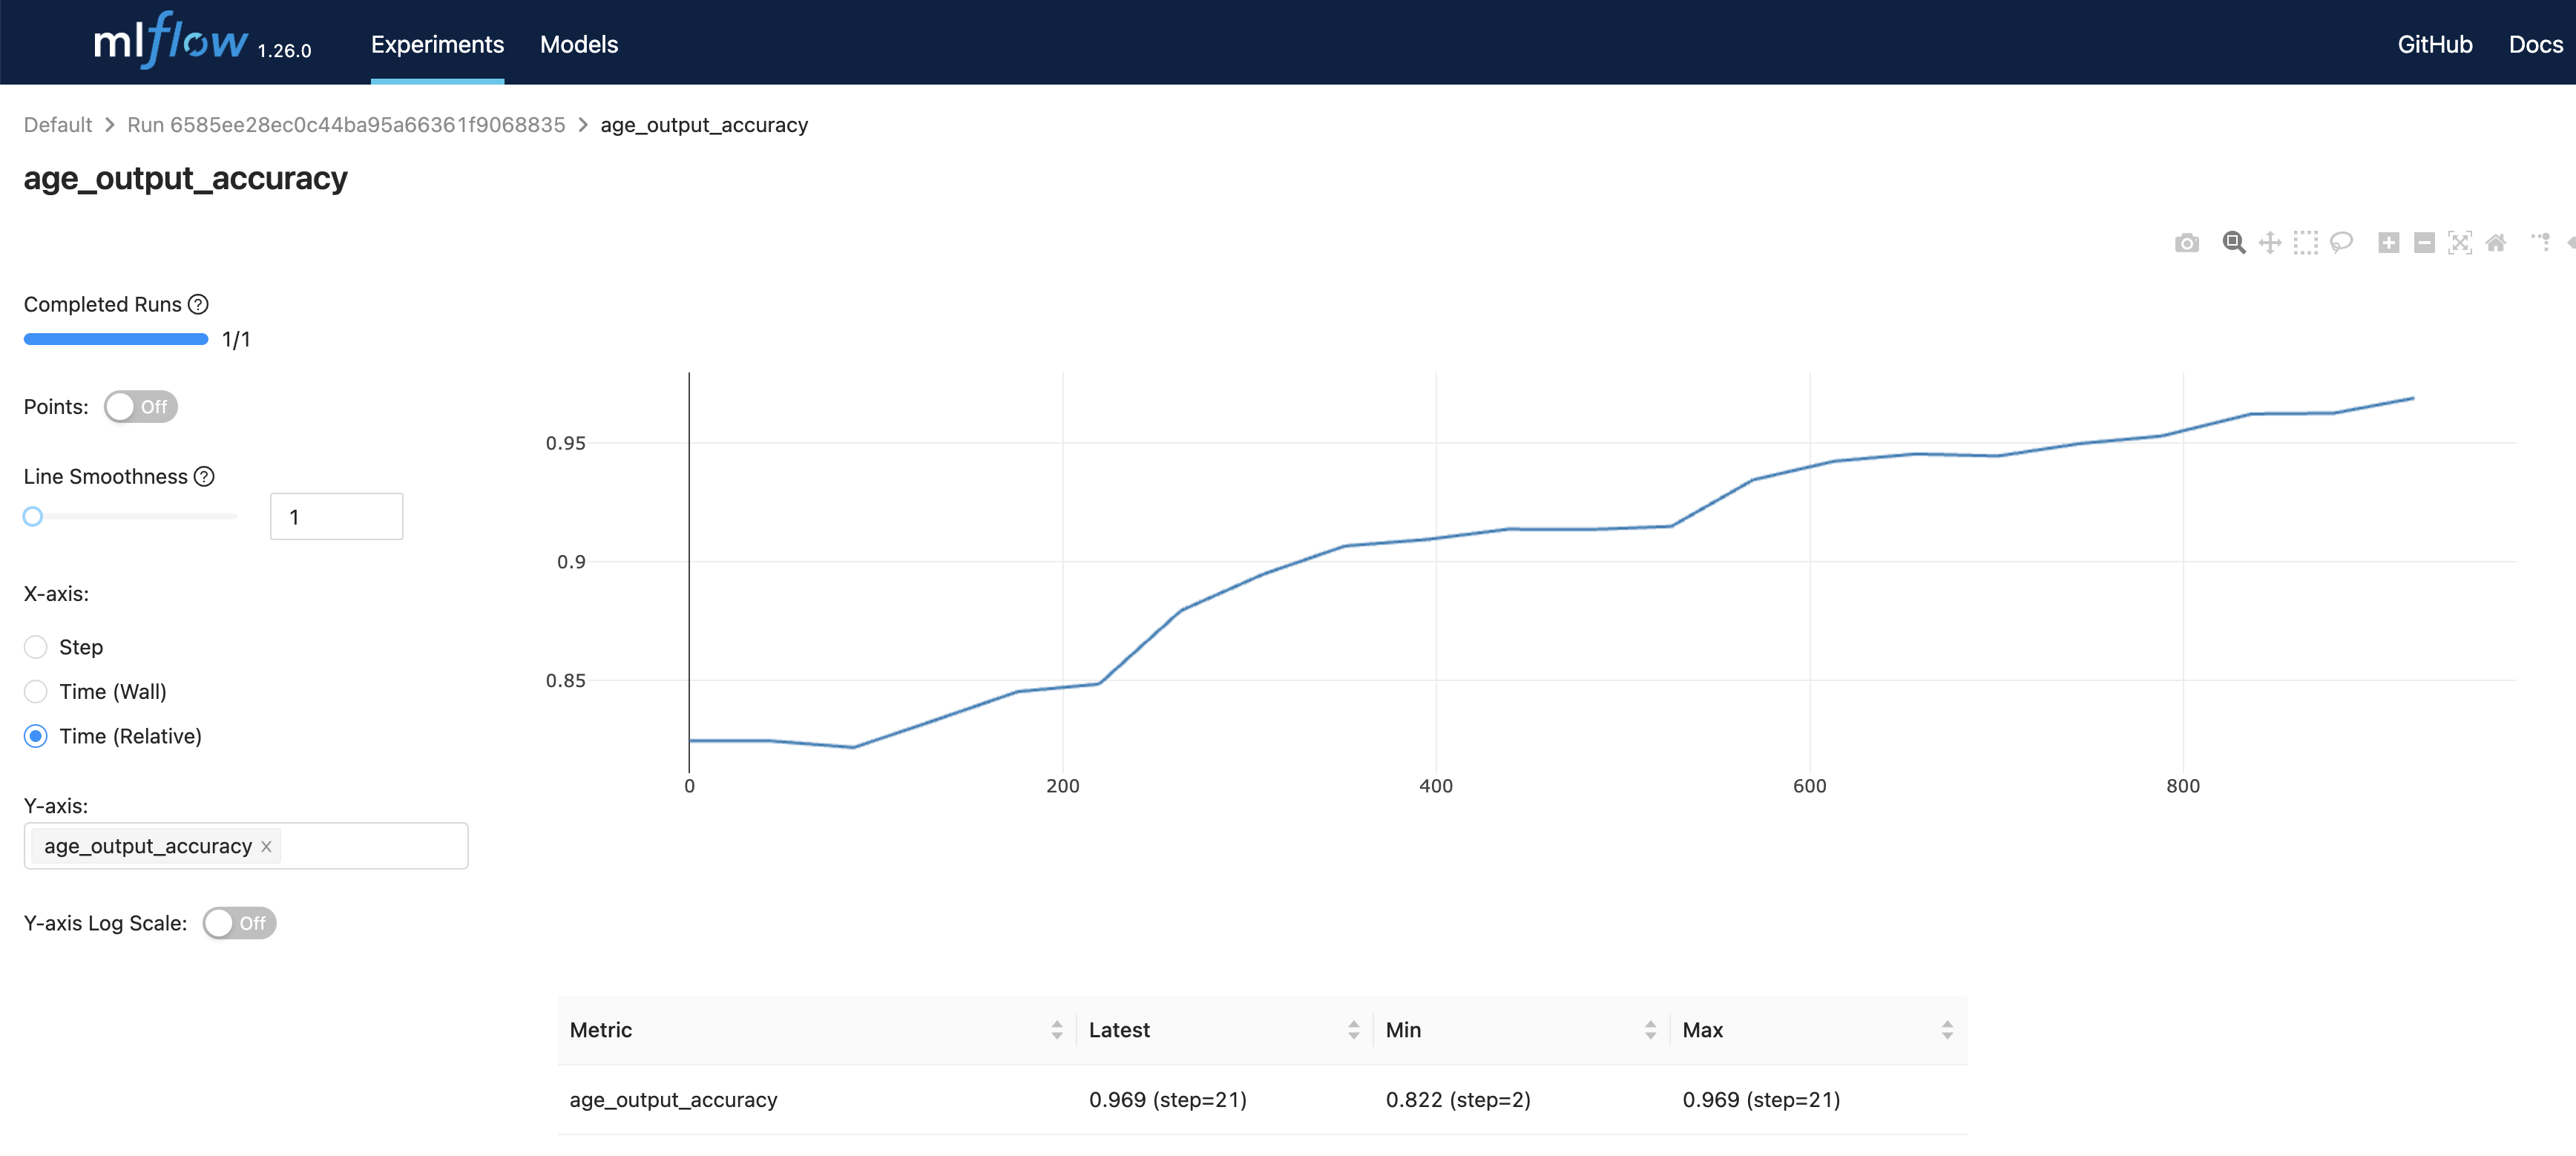Reset axes with the home icon
The image size is (2576, 1156).
coord(2495,243)
